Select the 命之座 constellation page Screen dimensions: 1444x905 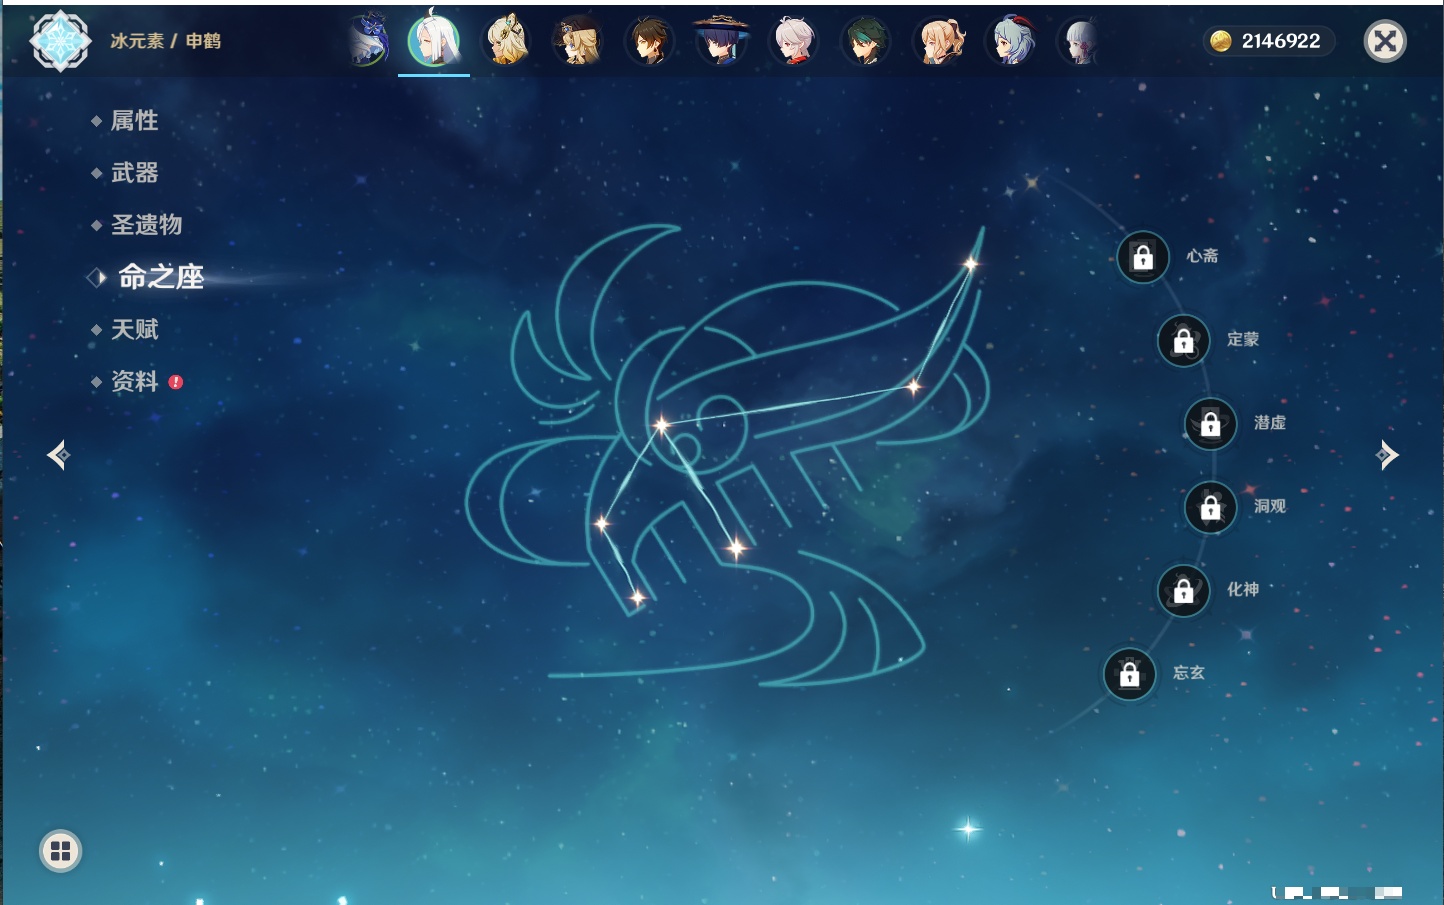pos(160,277)
